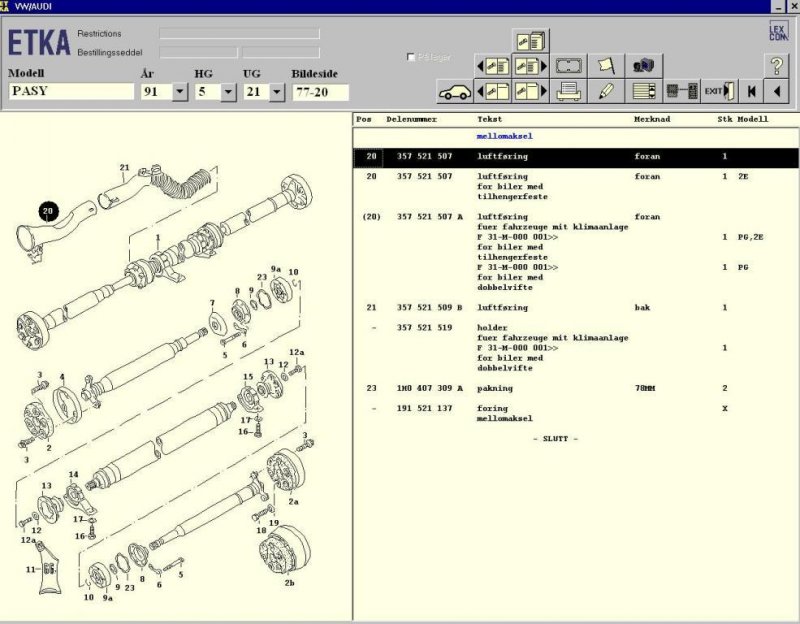Click the printer icon

tap(569, 92)
